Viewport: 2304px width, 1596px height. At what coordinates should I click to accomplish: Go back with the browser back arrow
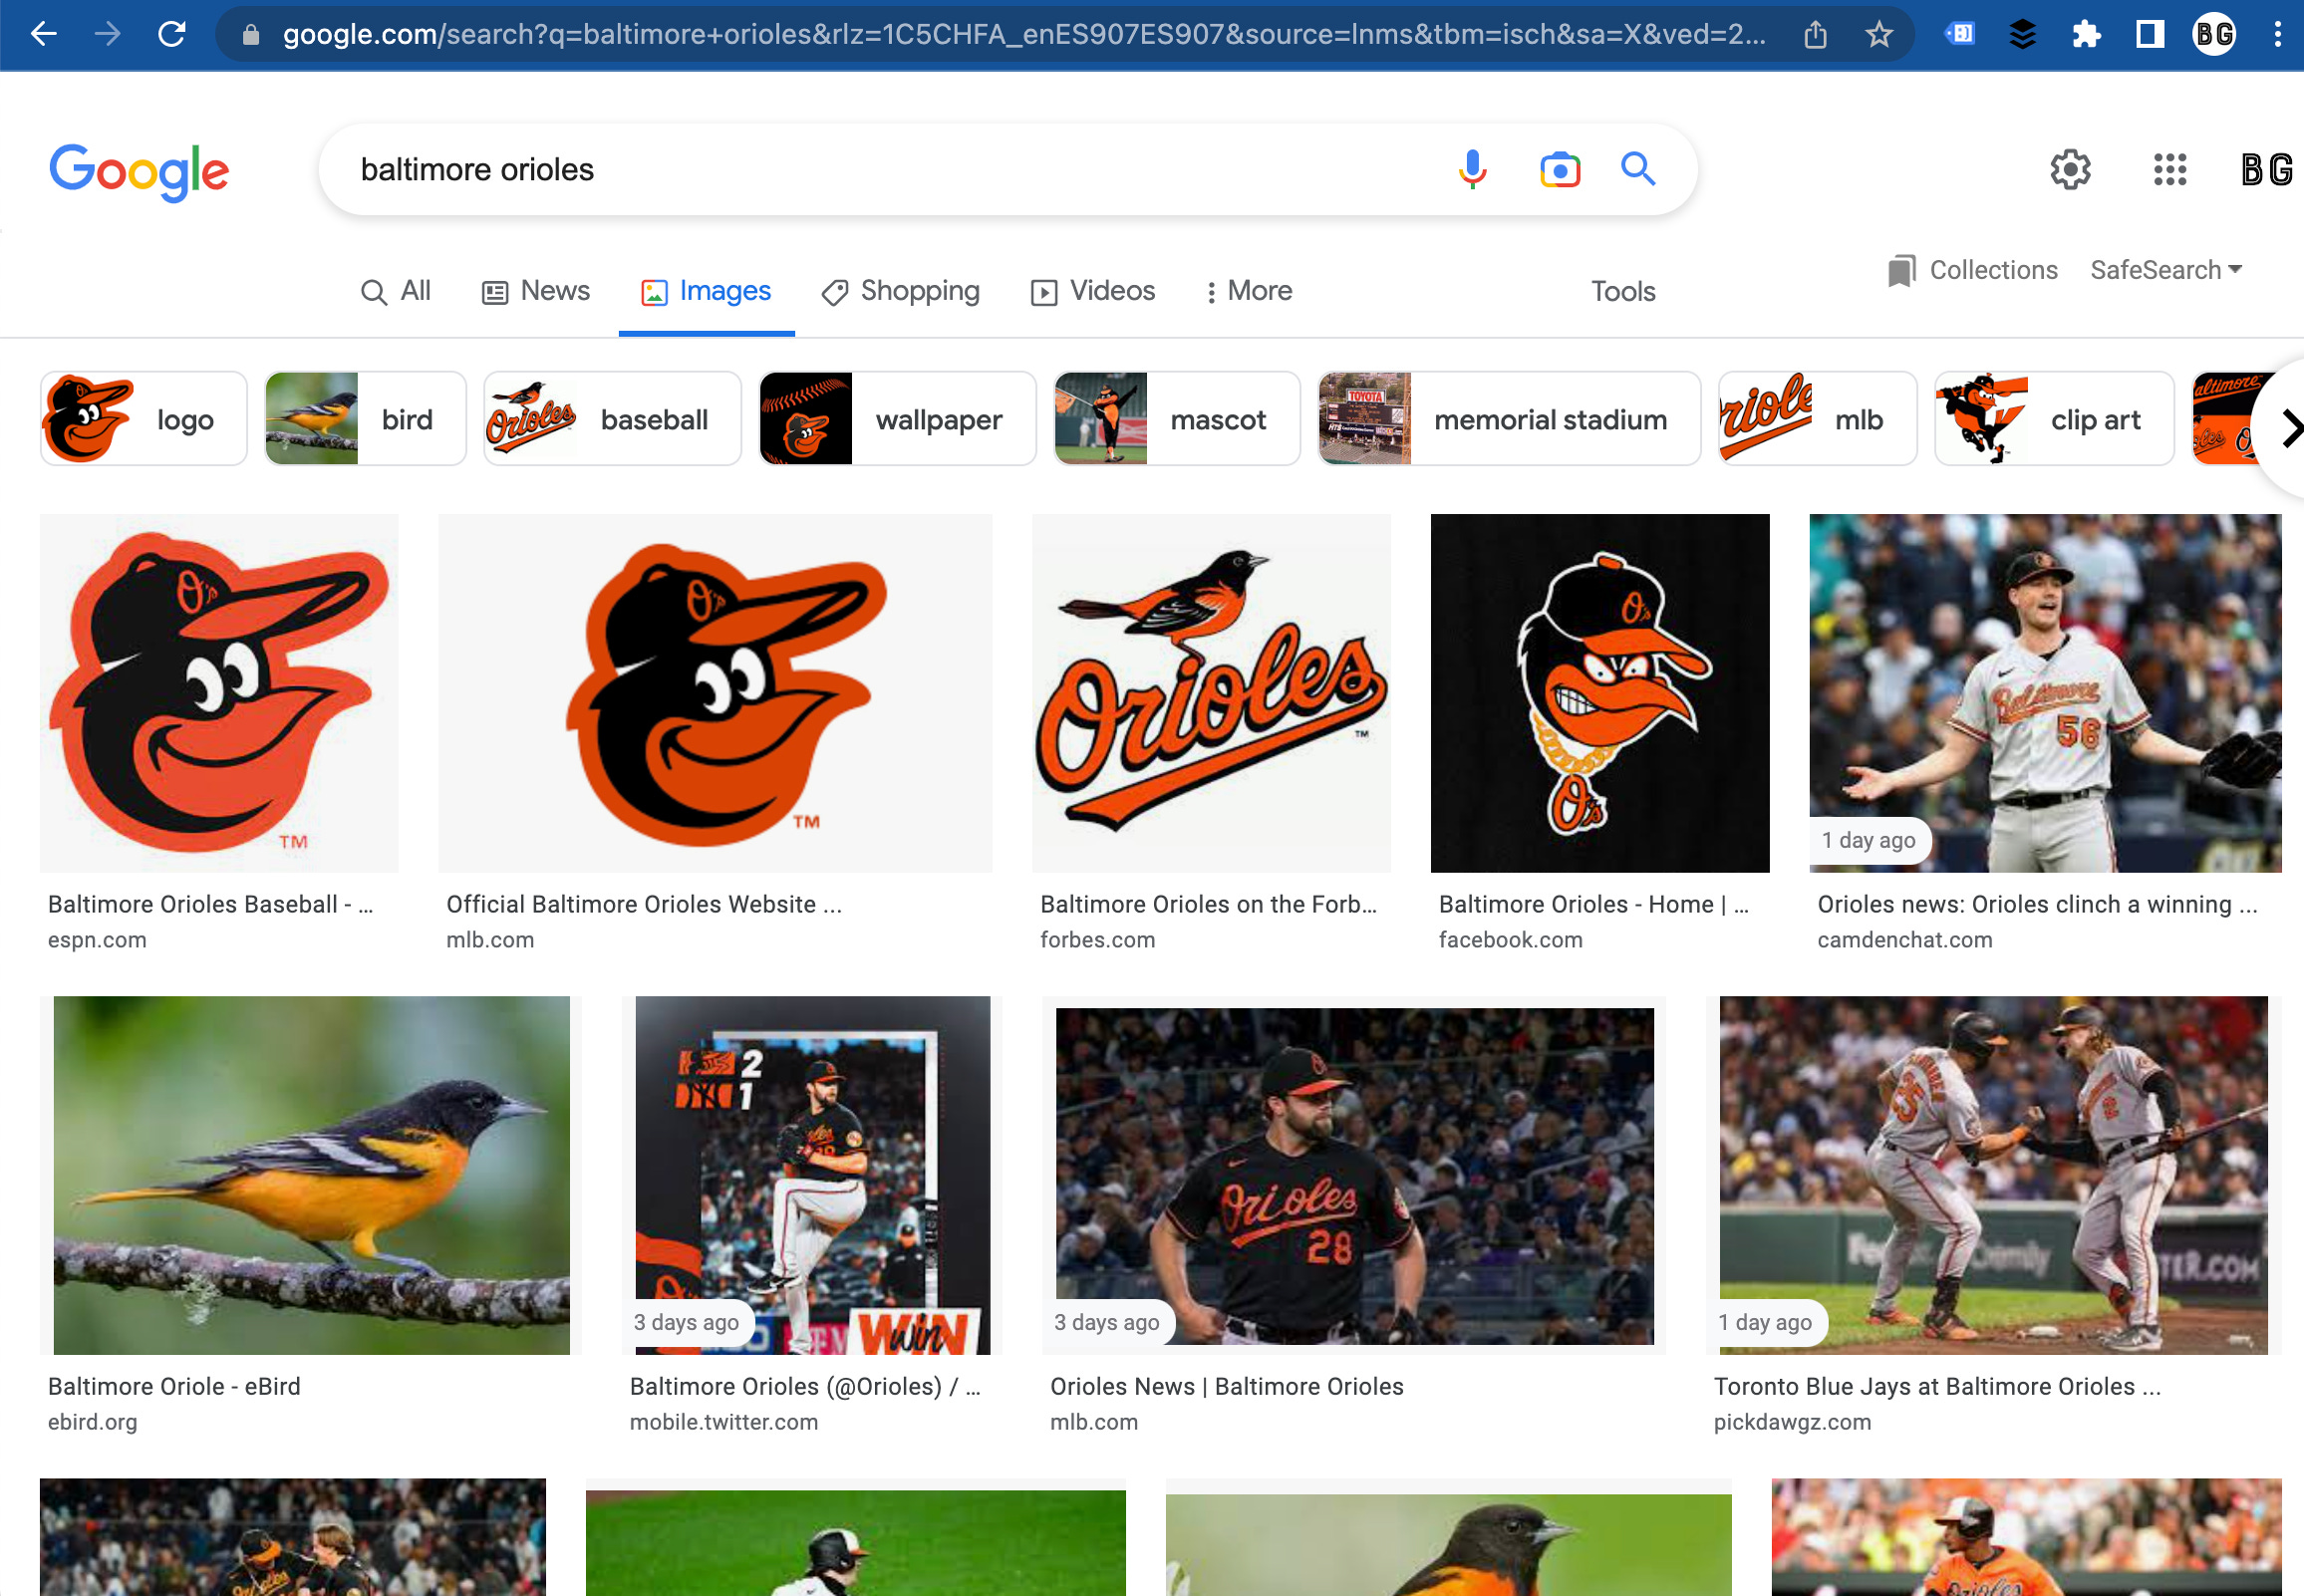point(44,34)
